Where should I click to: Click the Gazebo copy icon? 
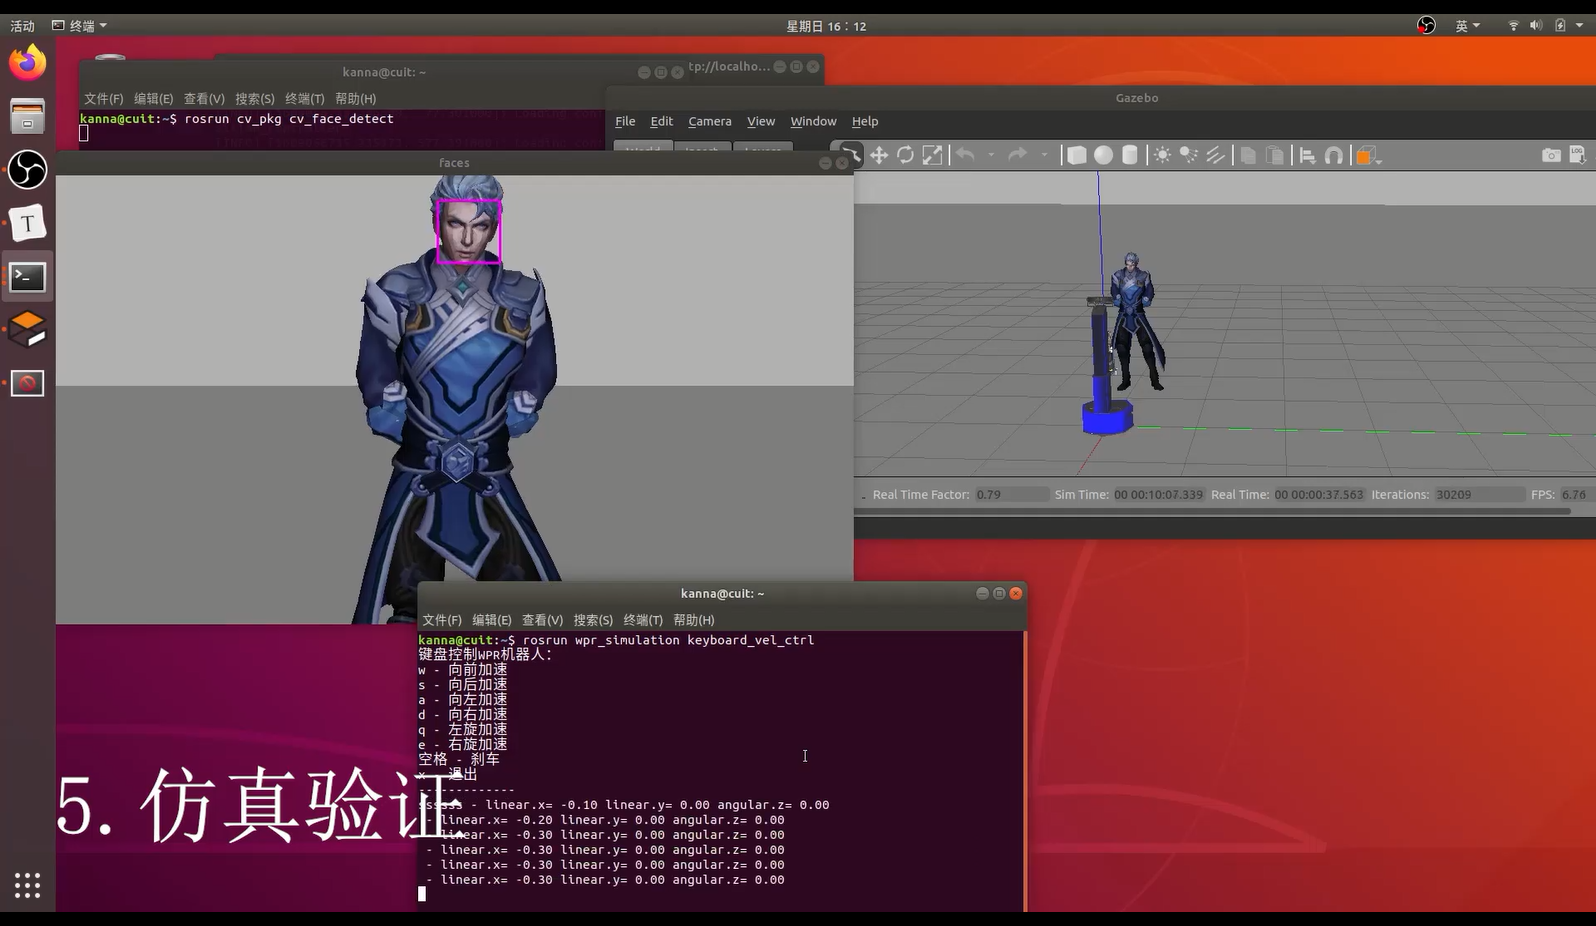point(1248,155)
